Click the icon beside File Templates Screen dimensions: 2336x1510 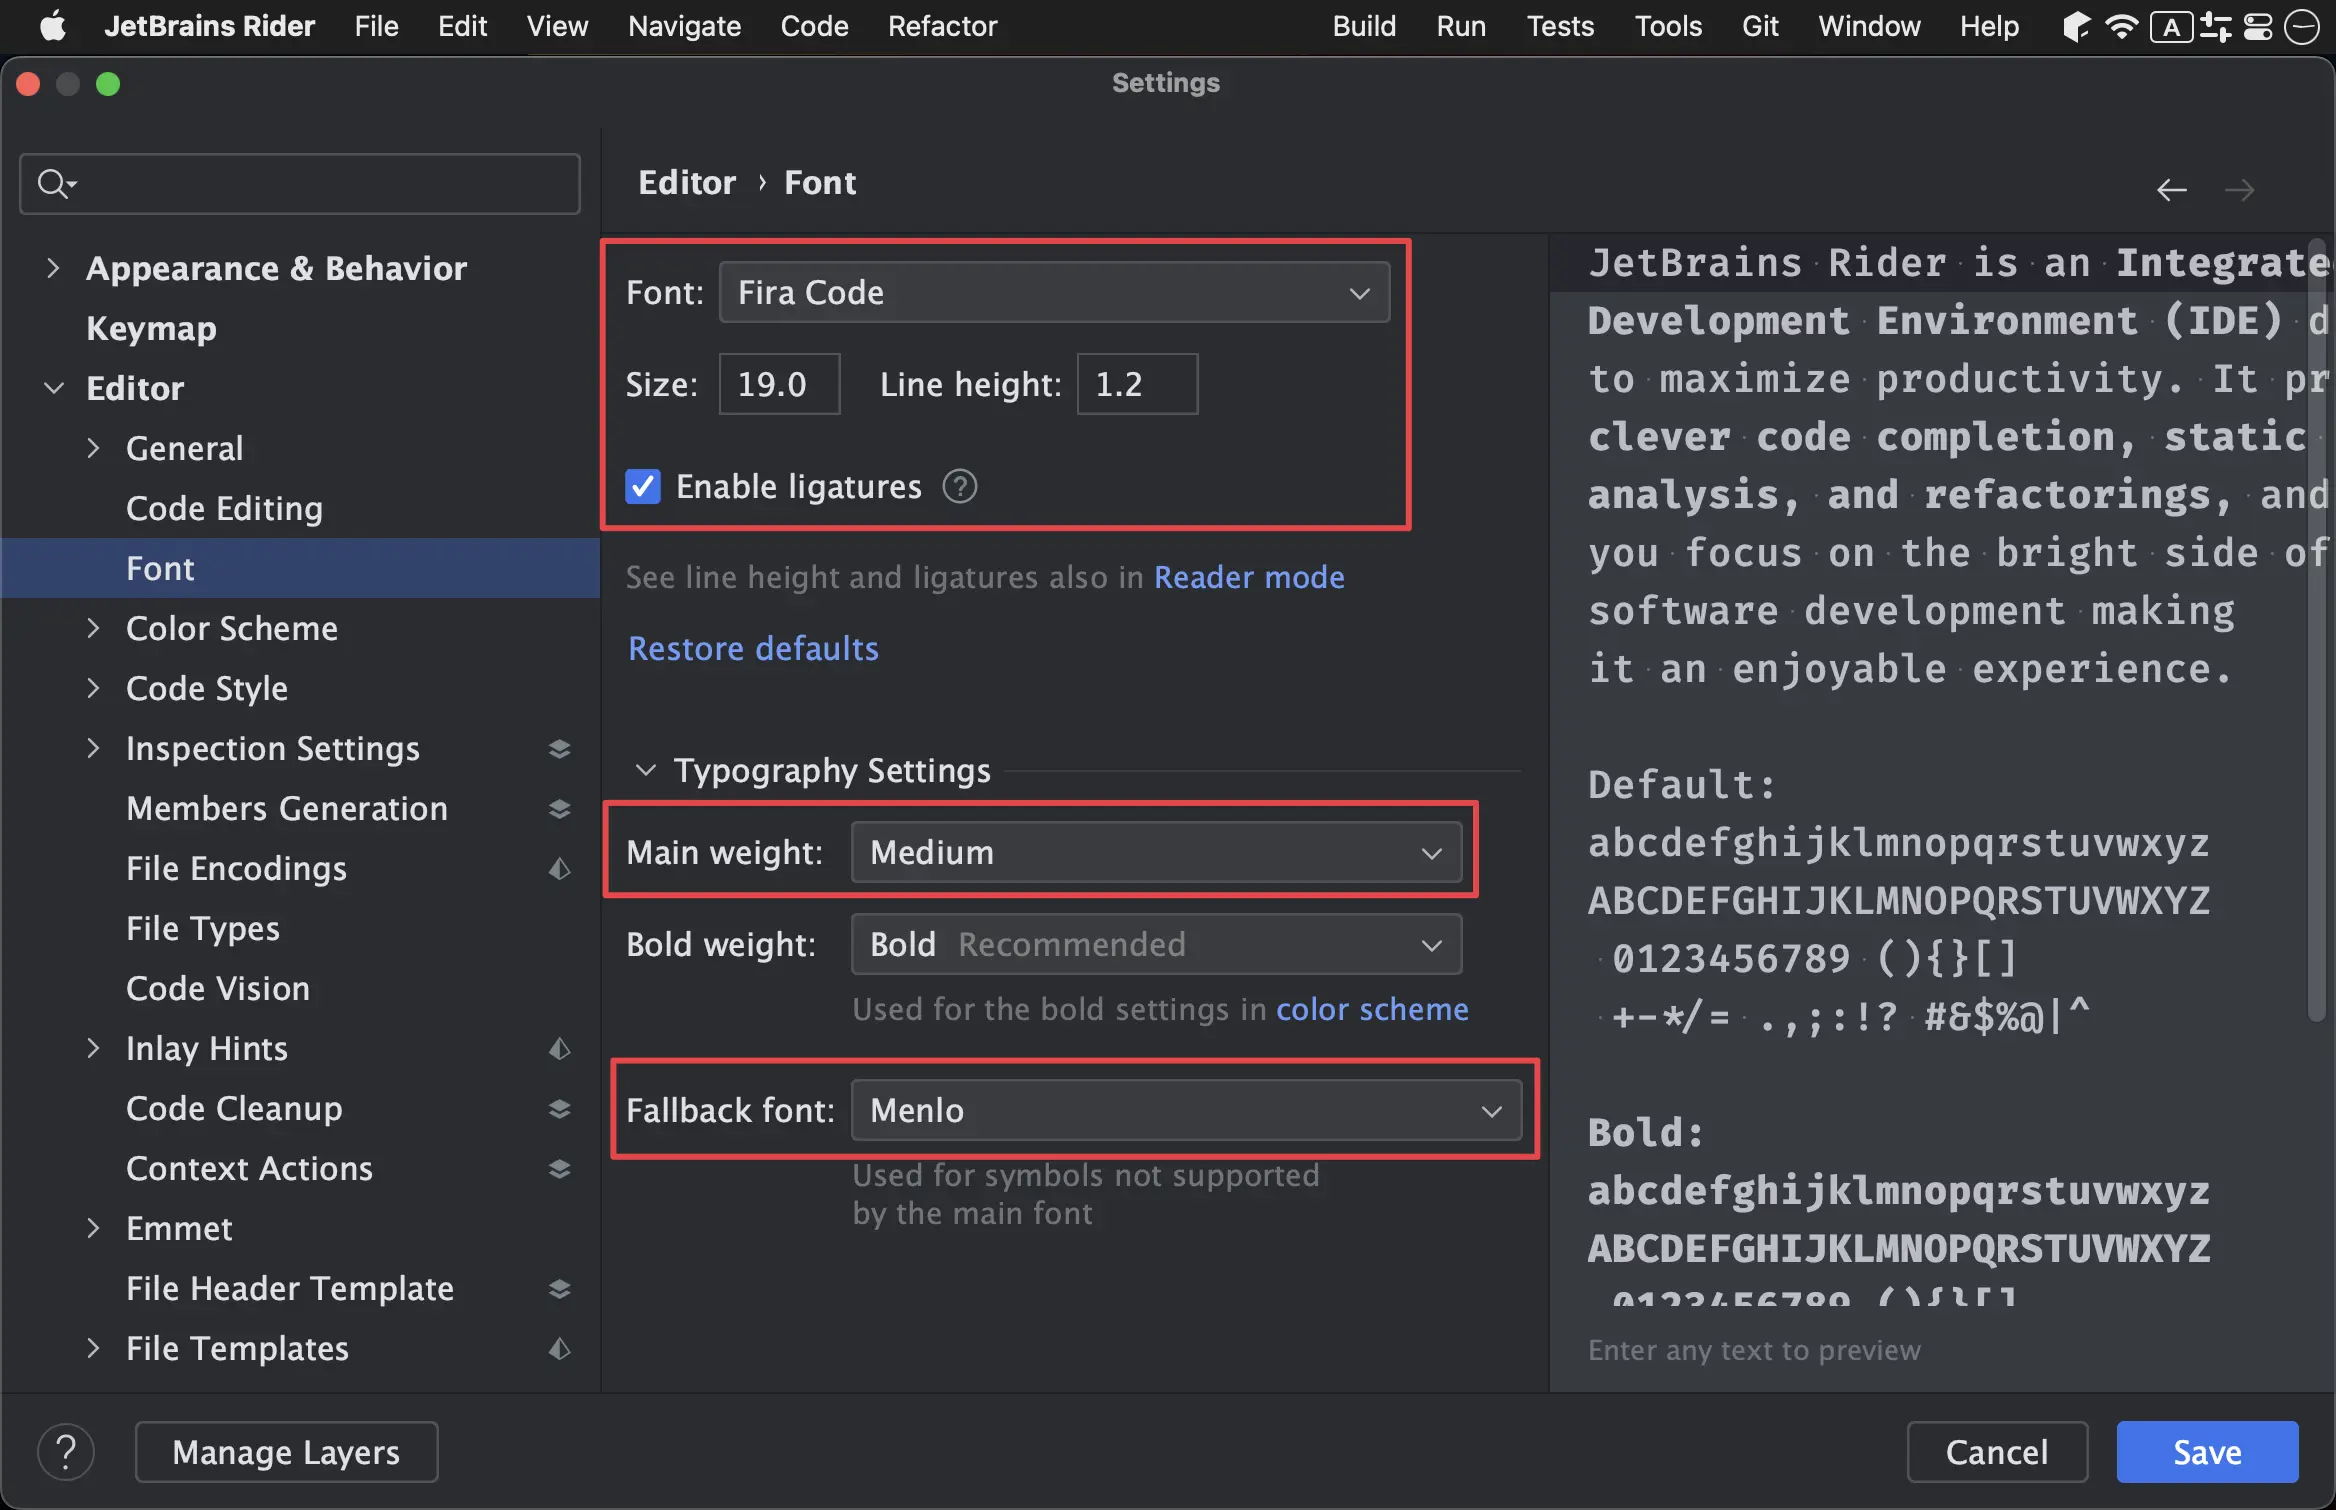(560, 1349)
